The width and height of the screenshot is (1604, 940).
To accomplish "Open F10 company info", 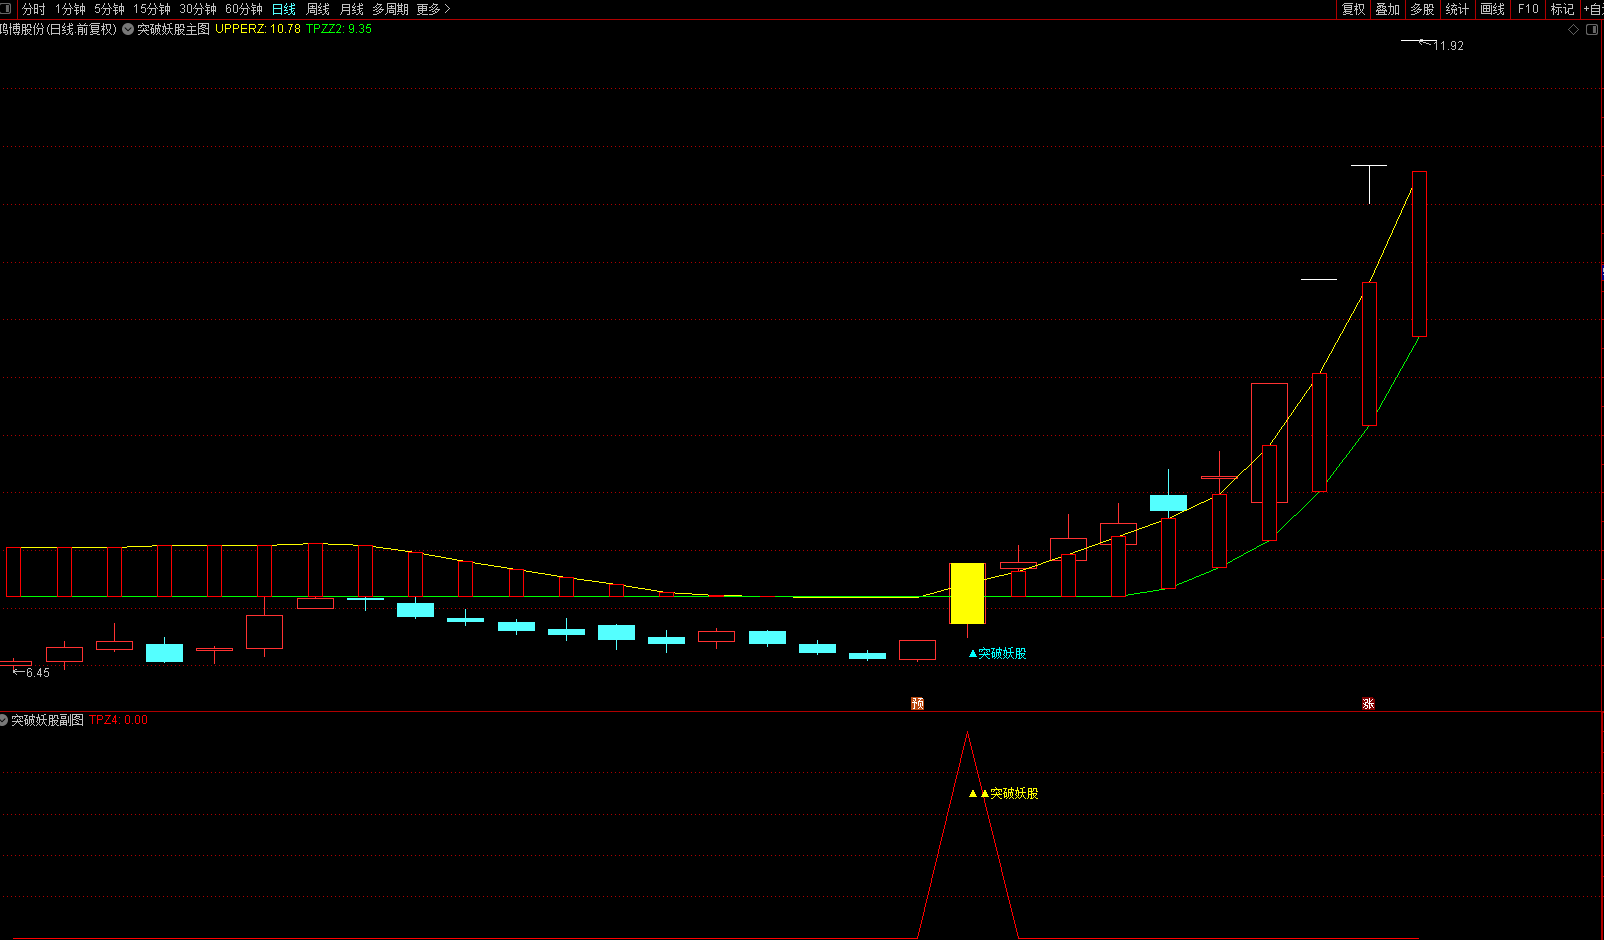I will 1528,9.
